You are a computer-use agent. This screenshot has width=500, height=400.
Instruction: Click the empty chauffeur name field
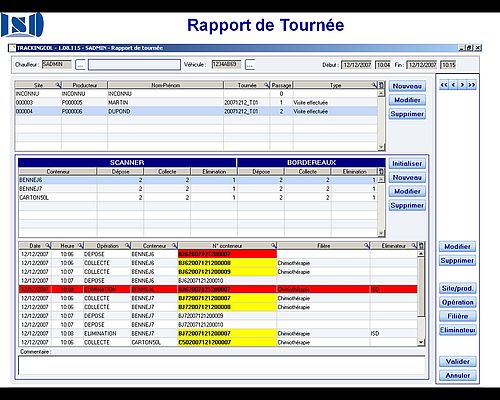point(134,65)
